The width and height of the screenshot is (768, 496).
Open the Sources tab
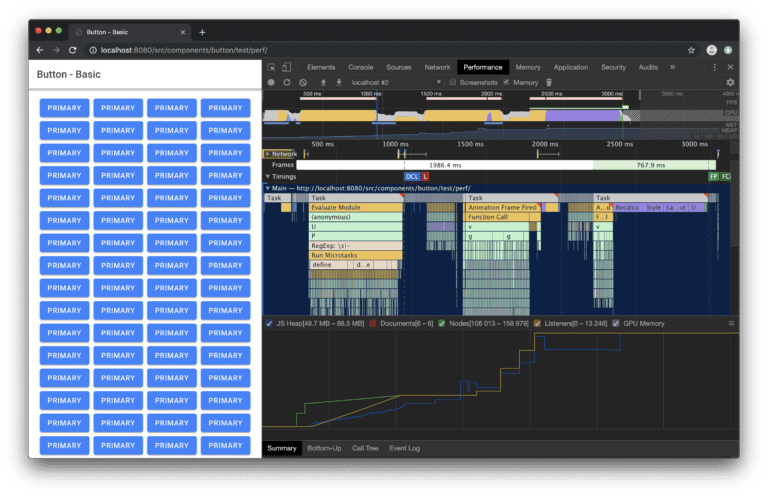click(x=399, y=68)
